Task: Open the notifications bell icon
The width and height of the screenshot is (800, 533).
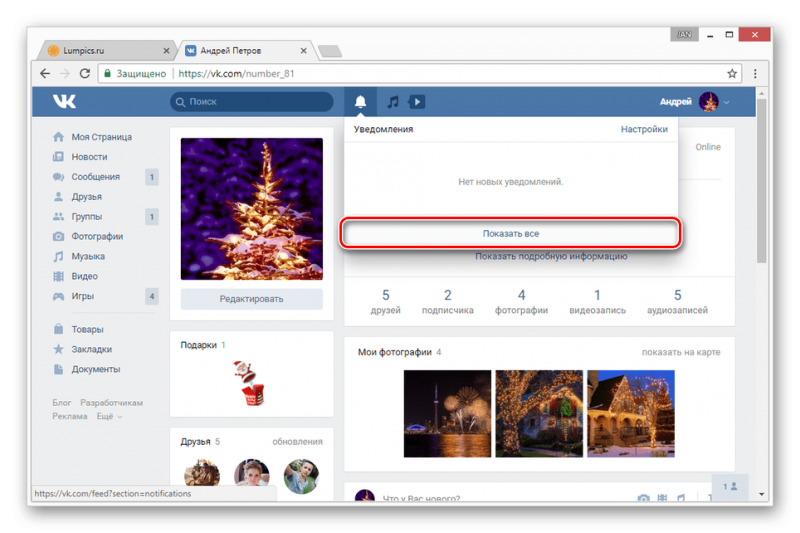Action: pos(360,101)
